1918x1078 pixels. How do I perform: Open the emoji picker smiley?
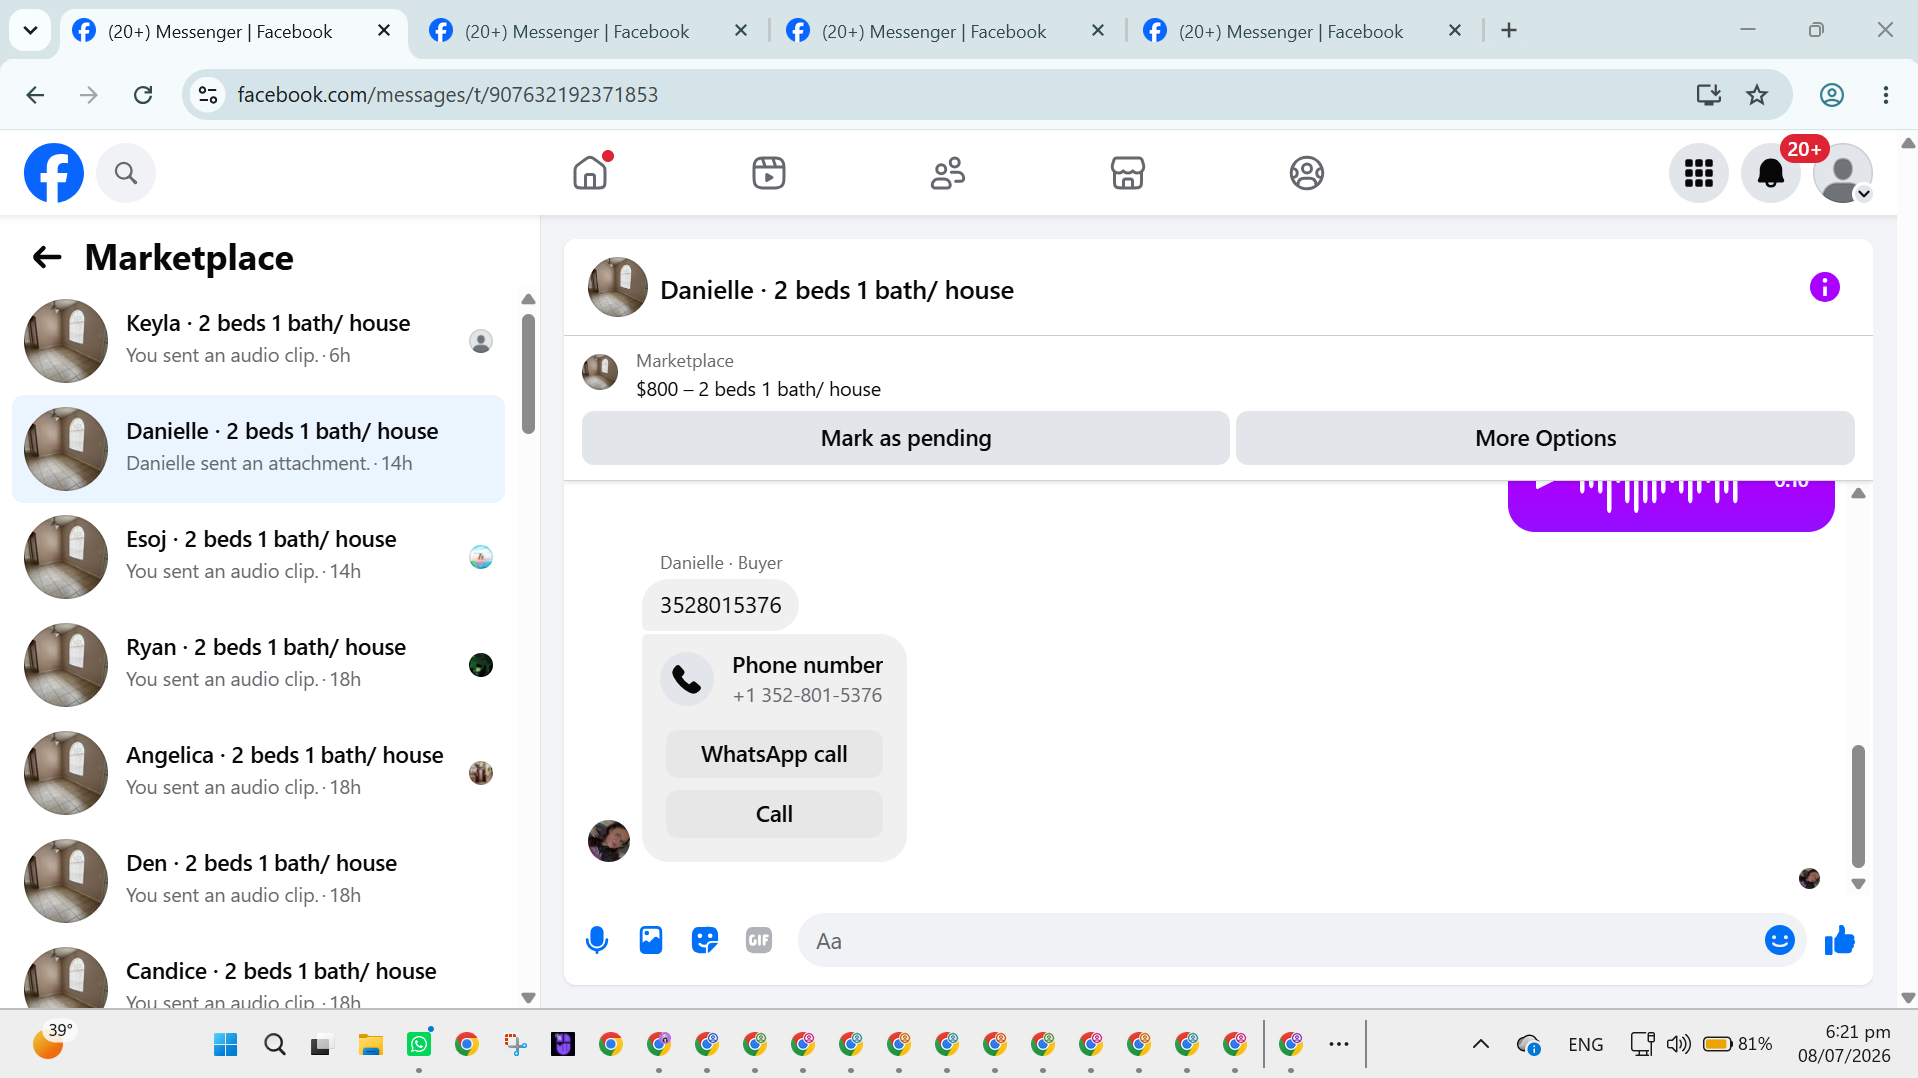click(x=1779, y=940)
